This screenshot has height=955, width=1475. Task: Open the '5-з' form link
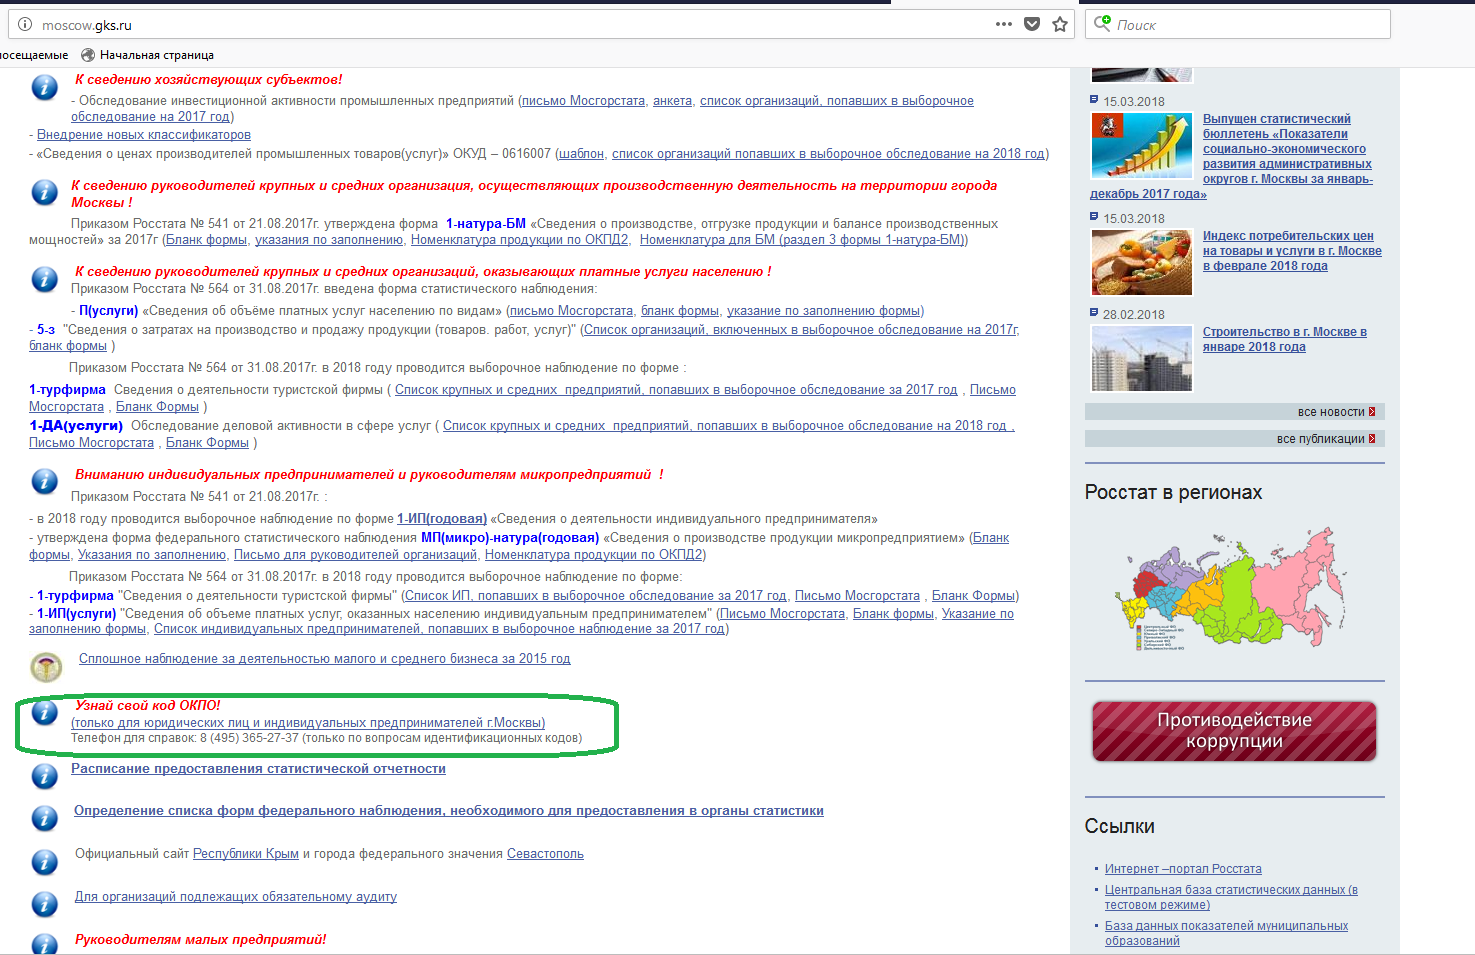46,330
